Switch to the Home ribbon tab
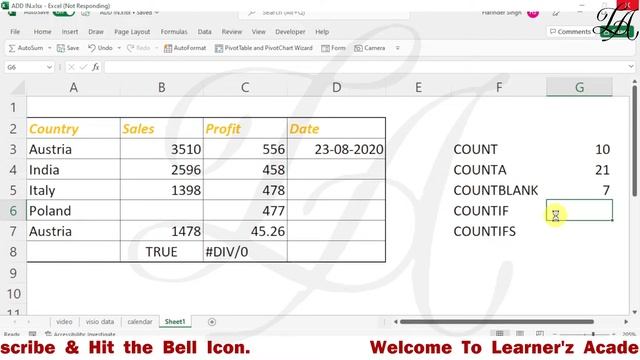Screen dimensions: 640x360 42,31
